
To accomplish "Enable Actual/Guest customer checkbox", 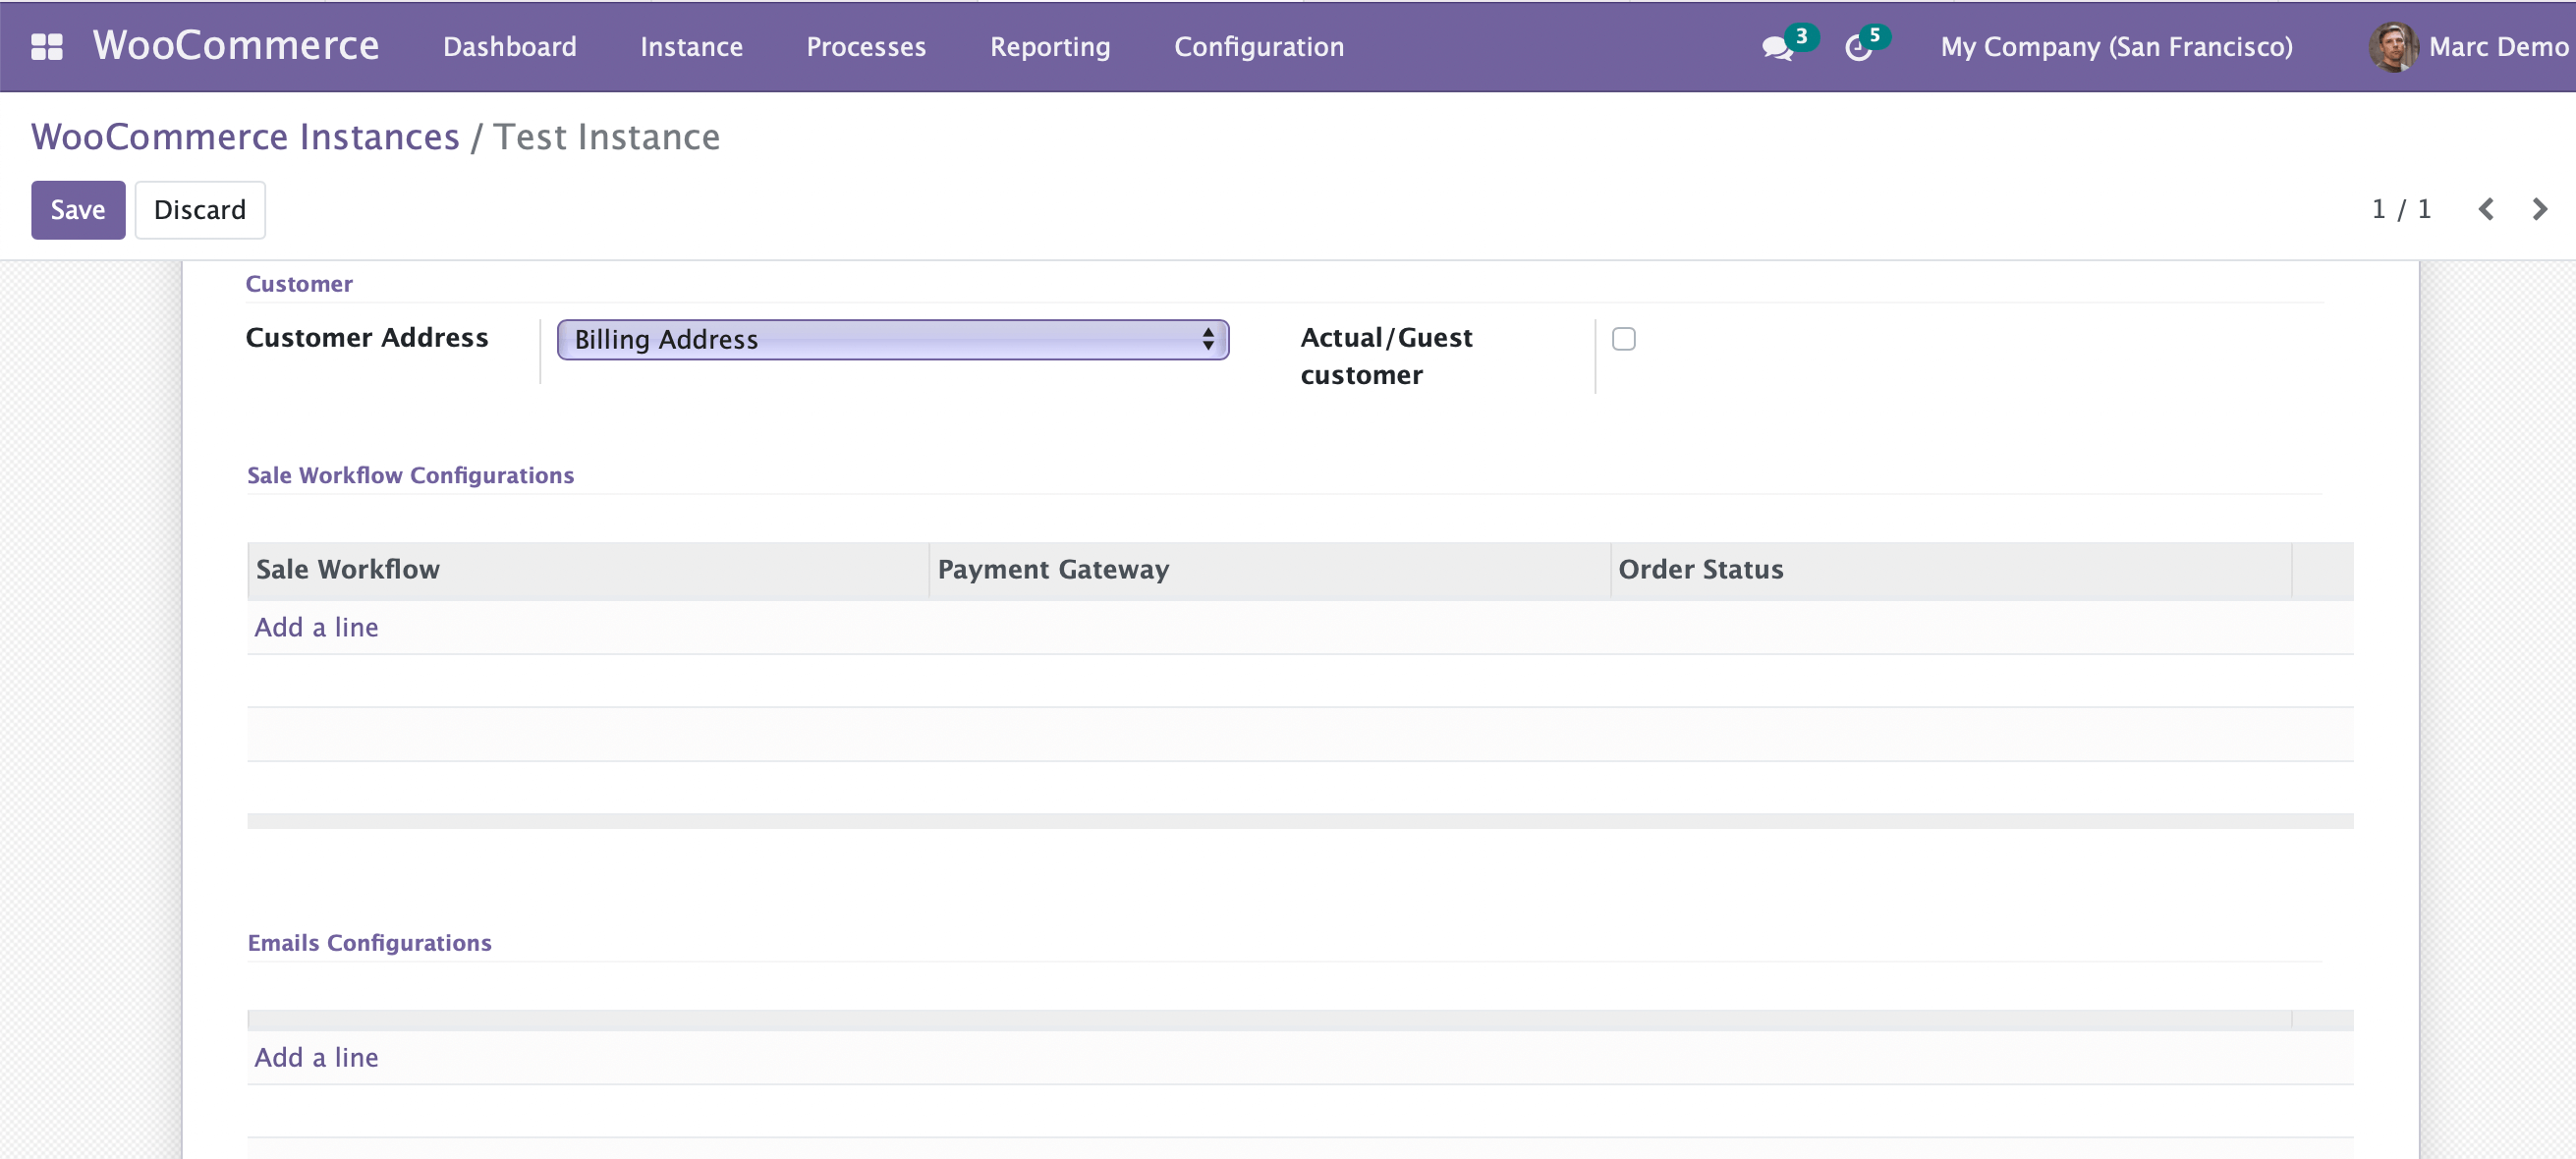I will coord(1623,339).
